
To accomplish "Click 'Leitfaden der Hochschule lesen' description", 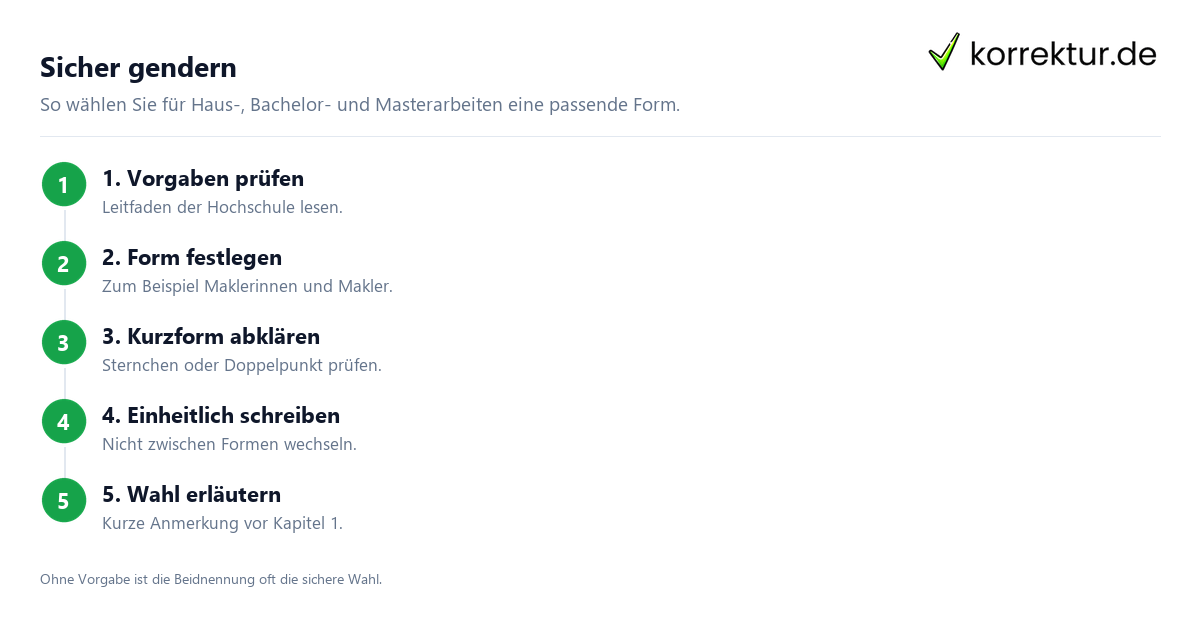I will point(222,208).
